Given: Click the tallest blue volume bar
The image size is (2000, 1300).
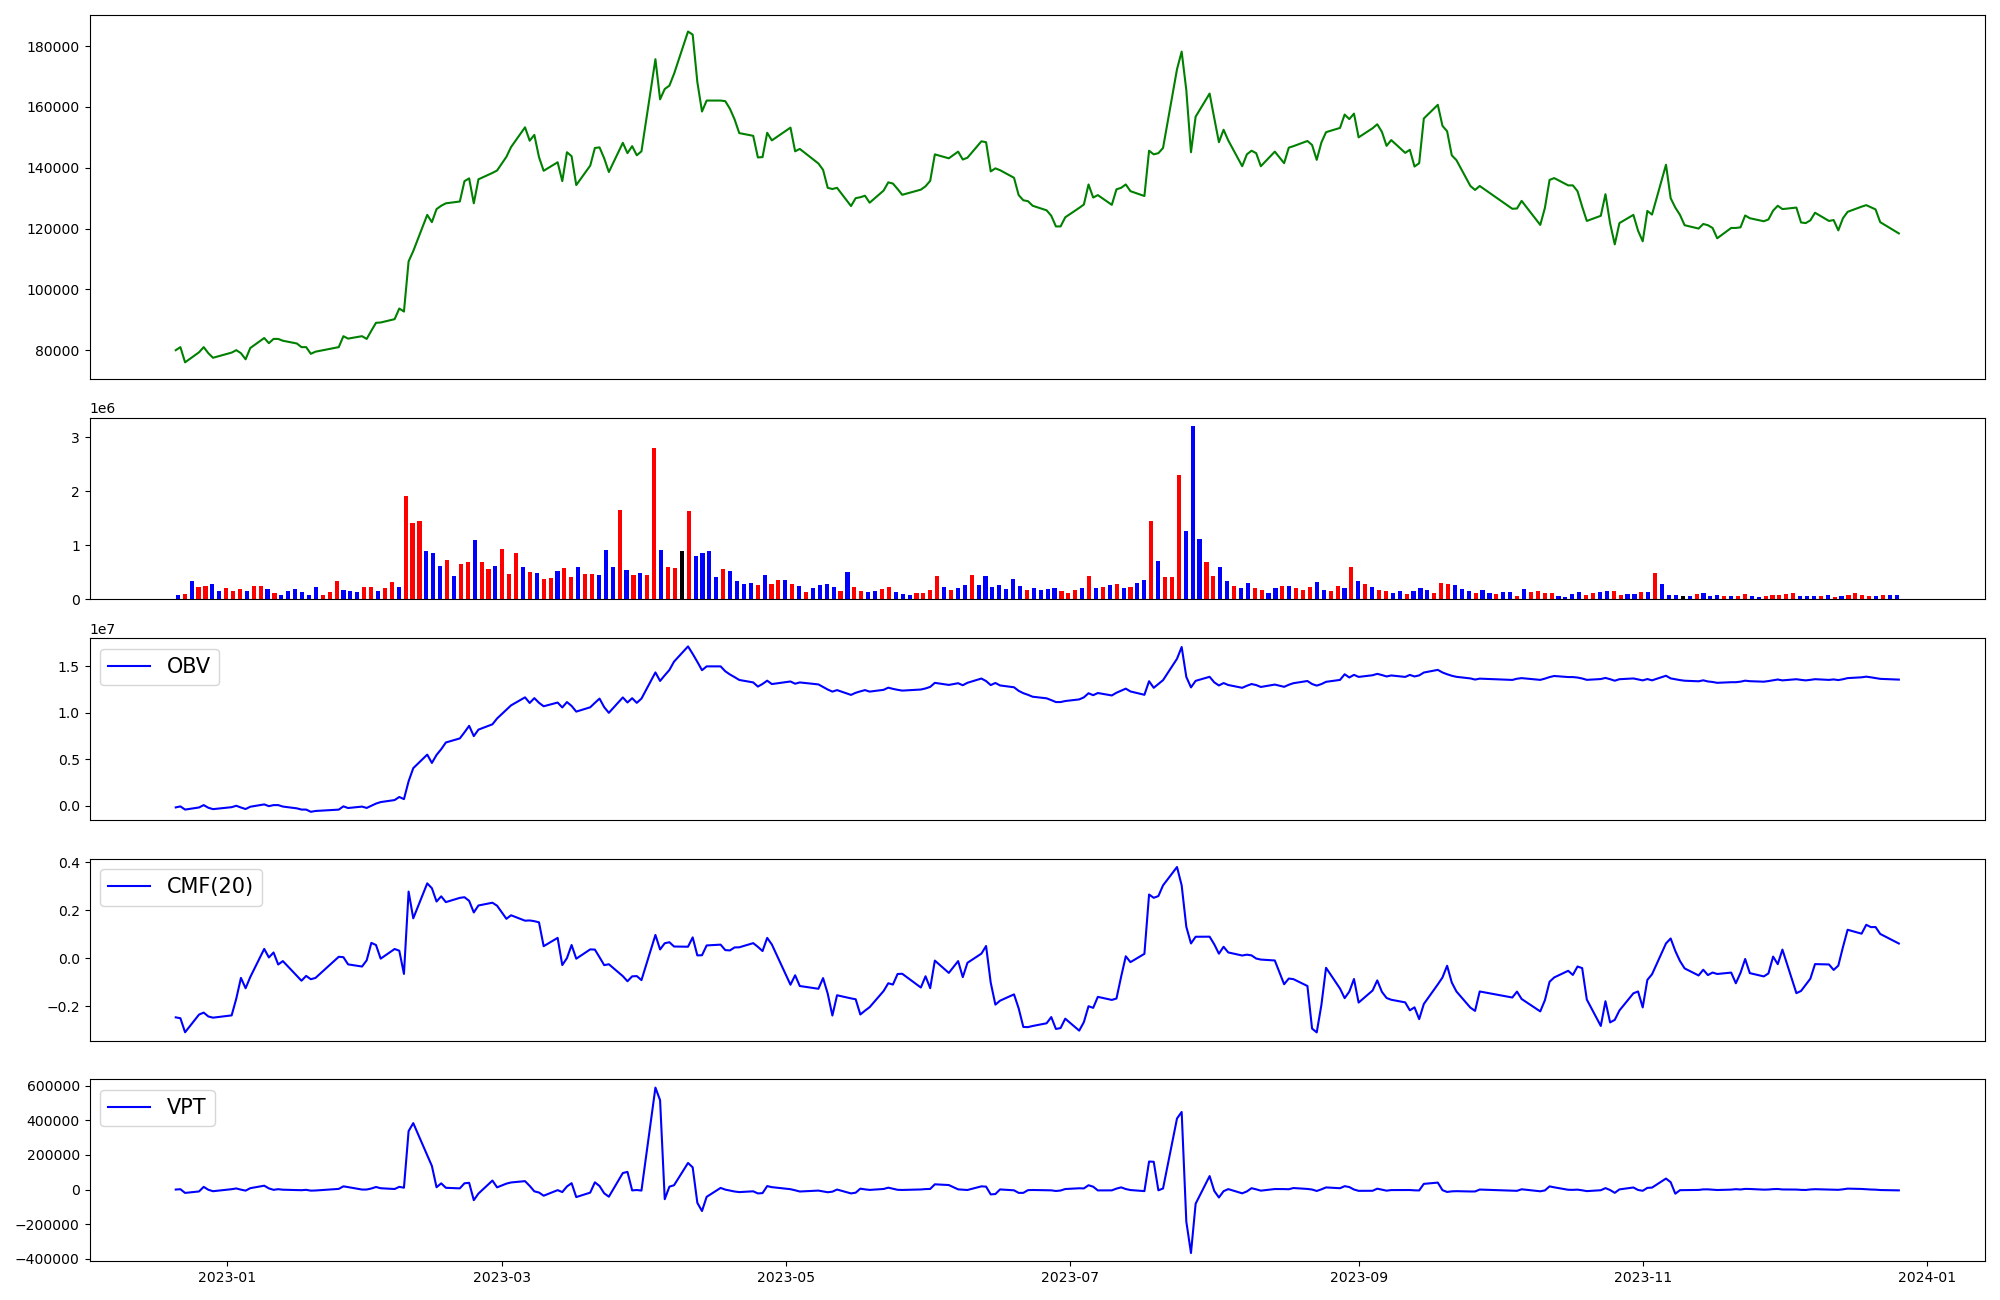Looking at the screenshot, I should 1192,512.
